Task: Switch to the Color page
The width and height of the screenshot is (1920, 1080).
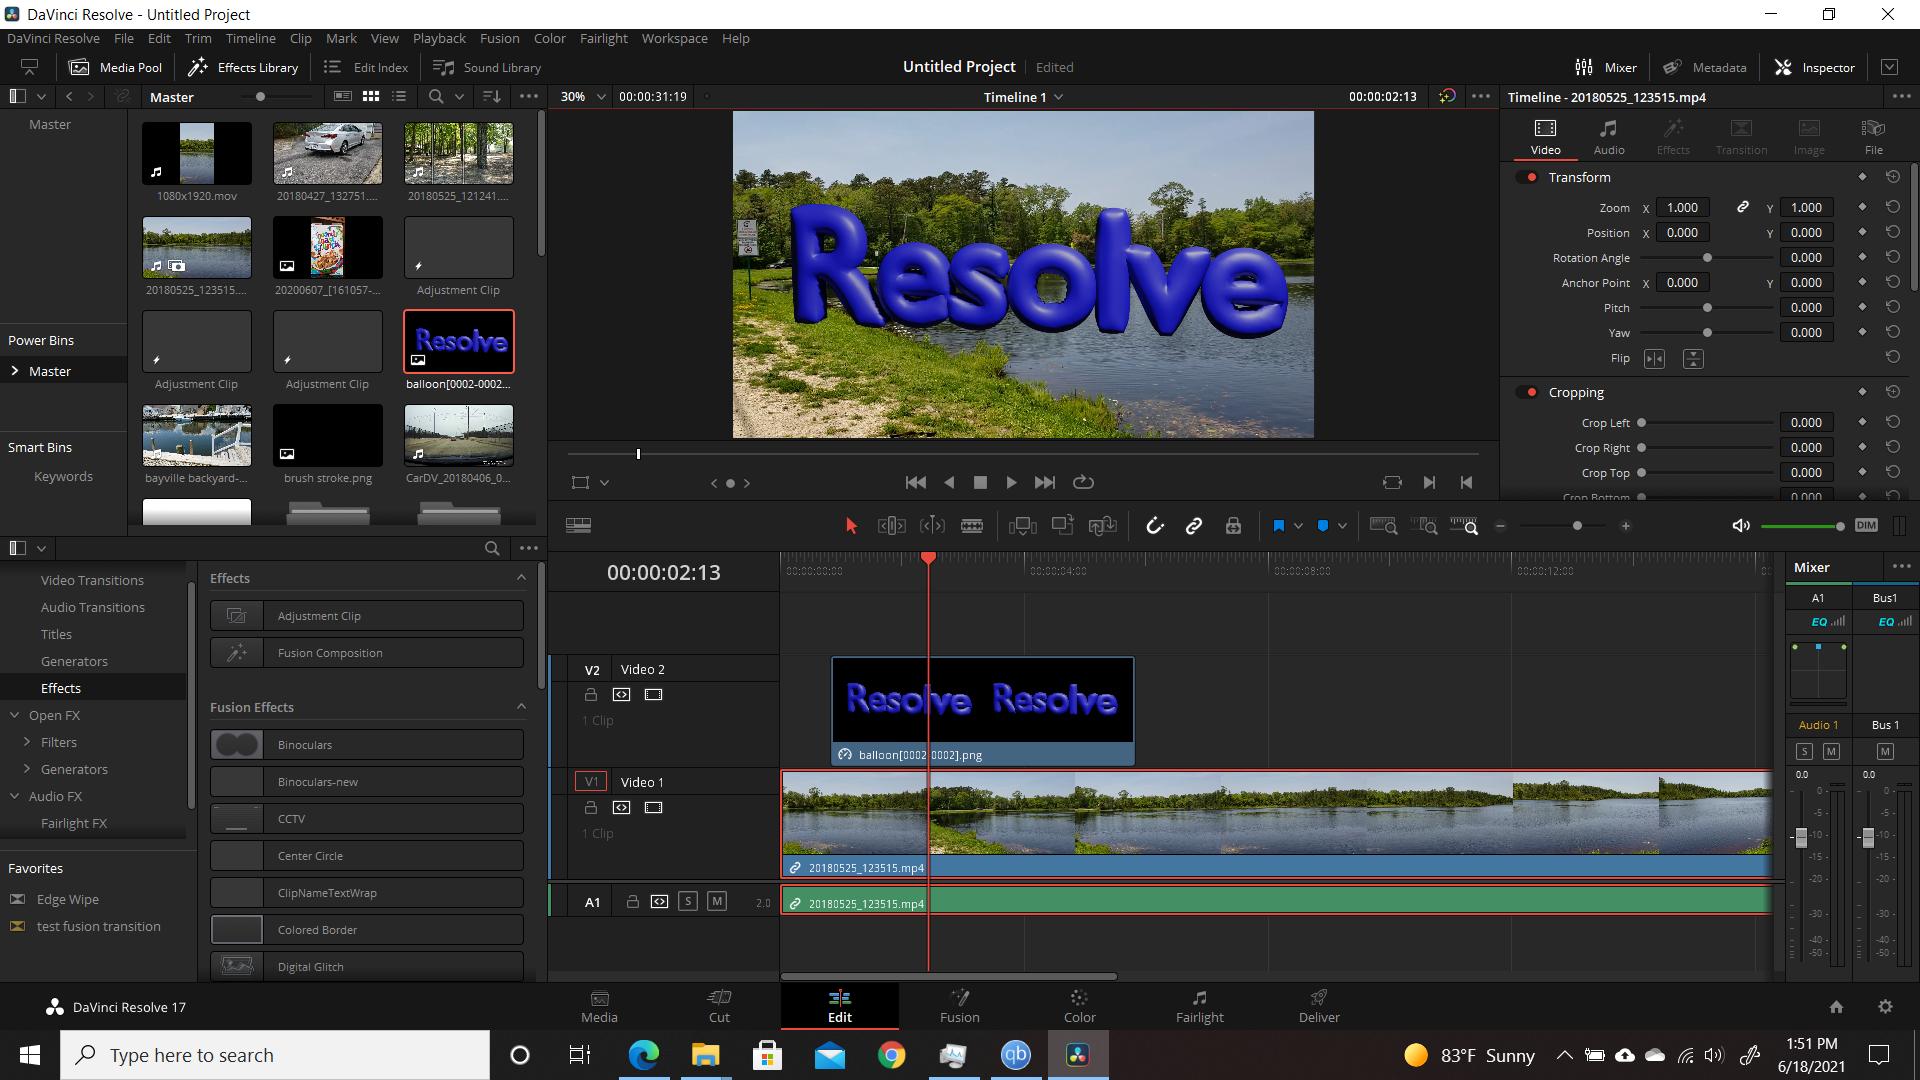Action: [x=1079, y=1006]
